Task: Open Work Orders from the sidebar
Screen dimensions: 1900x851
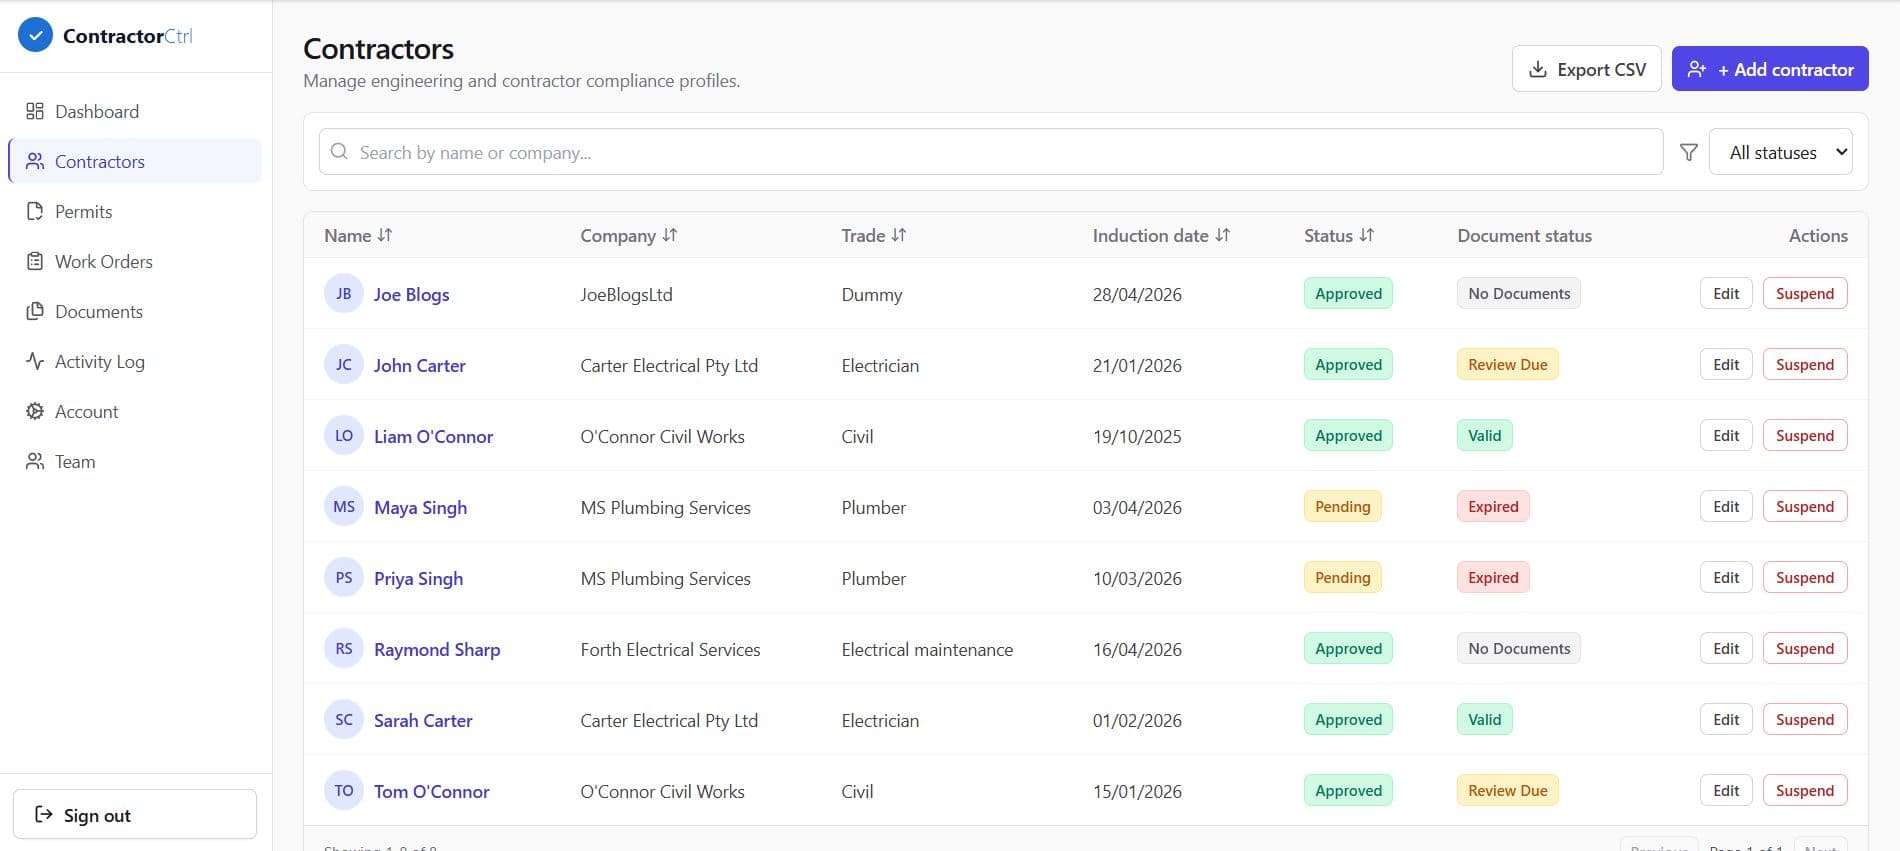Action: click(135, 261)
